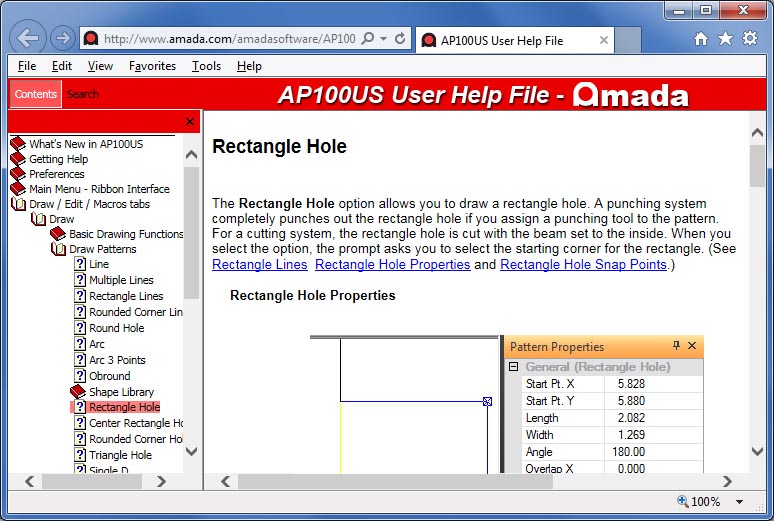Close the contents pane with the X
This screenshot has width=774, height=521.
point(190,121)
